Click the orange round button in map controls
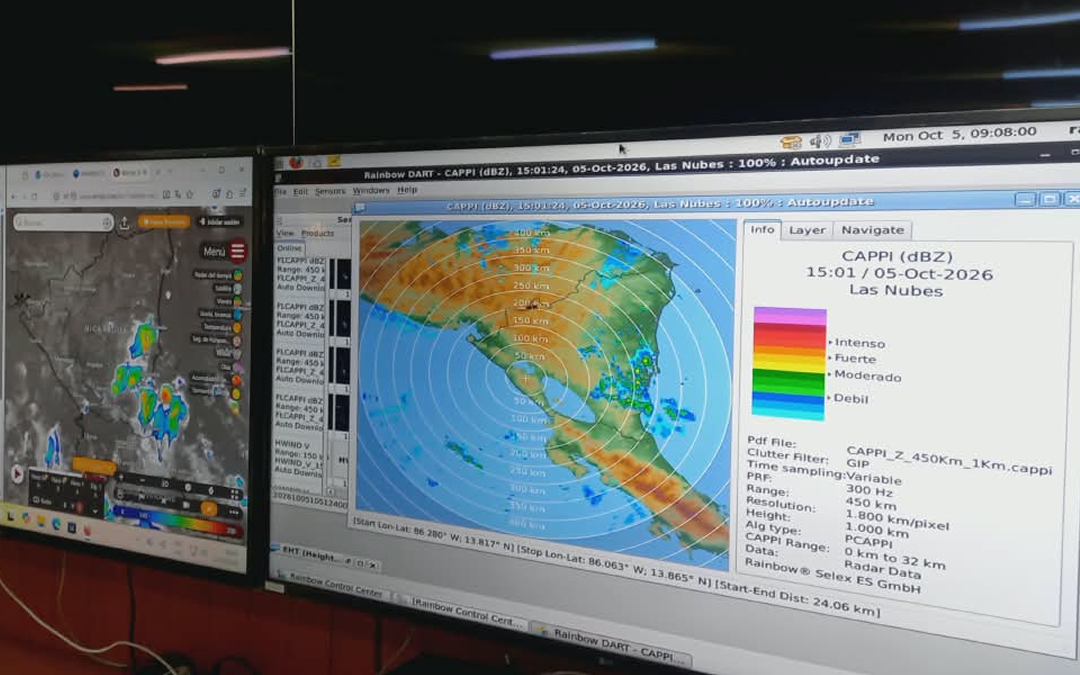 [x=208, y=508]
